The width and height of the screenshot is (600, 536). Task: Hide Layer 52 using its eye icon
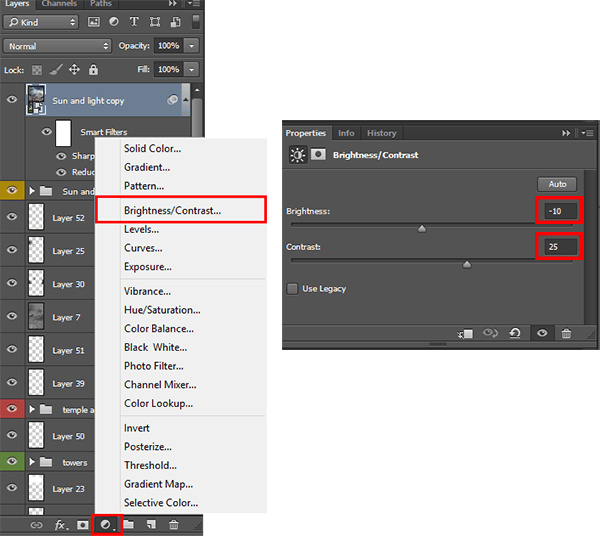coord(12,217)
